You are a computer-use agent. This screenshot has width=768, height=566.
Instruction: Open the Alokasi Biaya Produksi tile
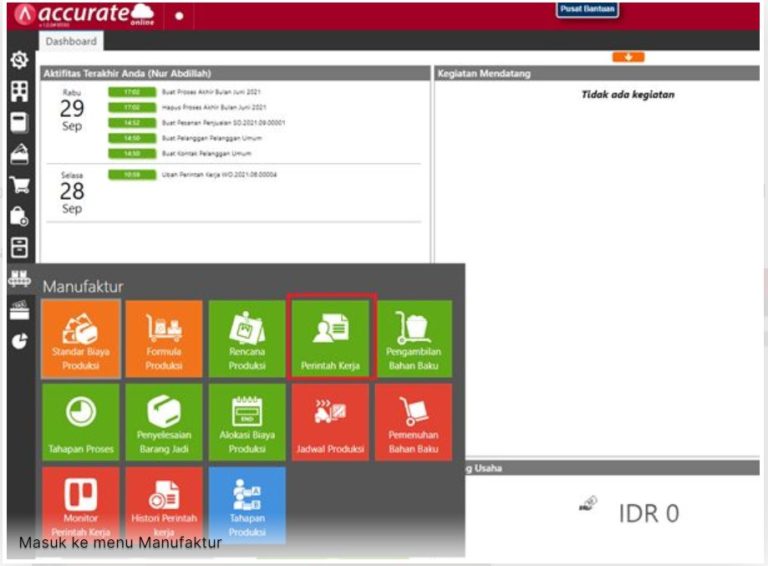pyautogui.click(x=247, y=422)
